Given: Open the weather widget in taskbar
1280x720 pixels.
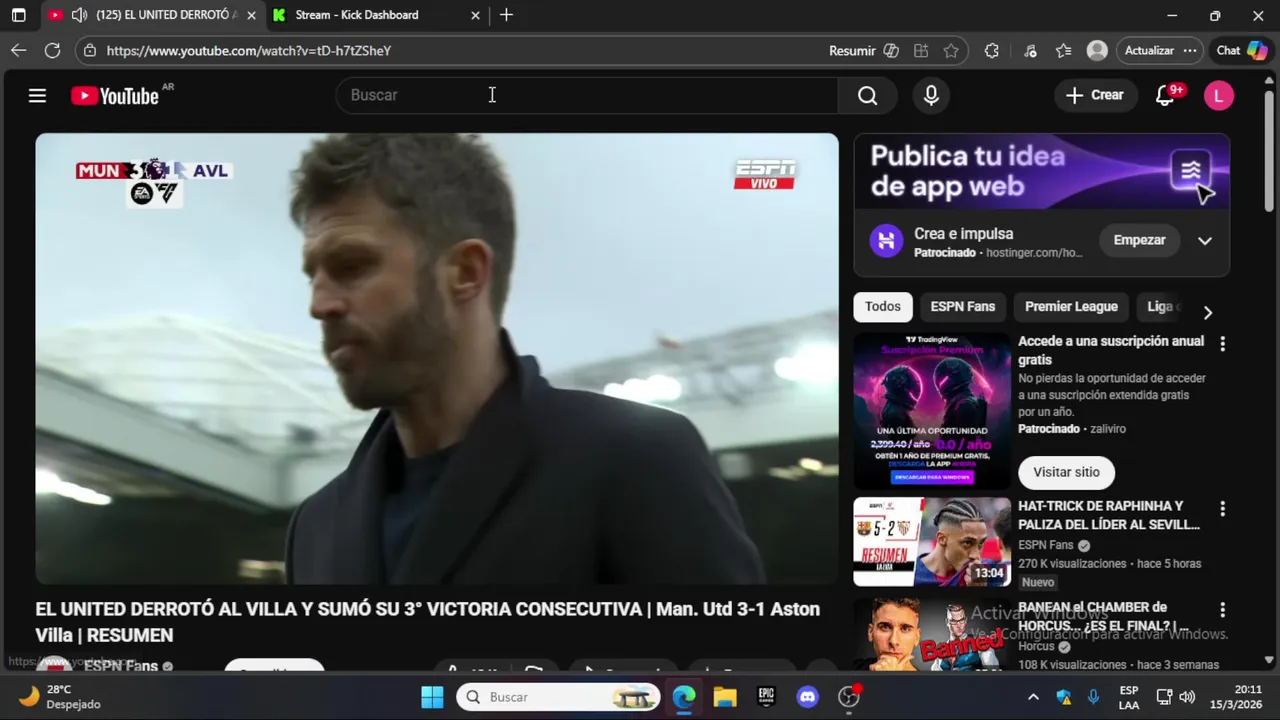Looking at the screenshot, I should click(62, 697).
